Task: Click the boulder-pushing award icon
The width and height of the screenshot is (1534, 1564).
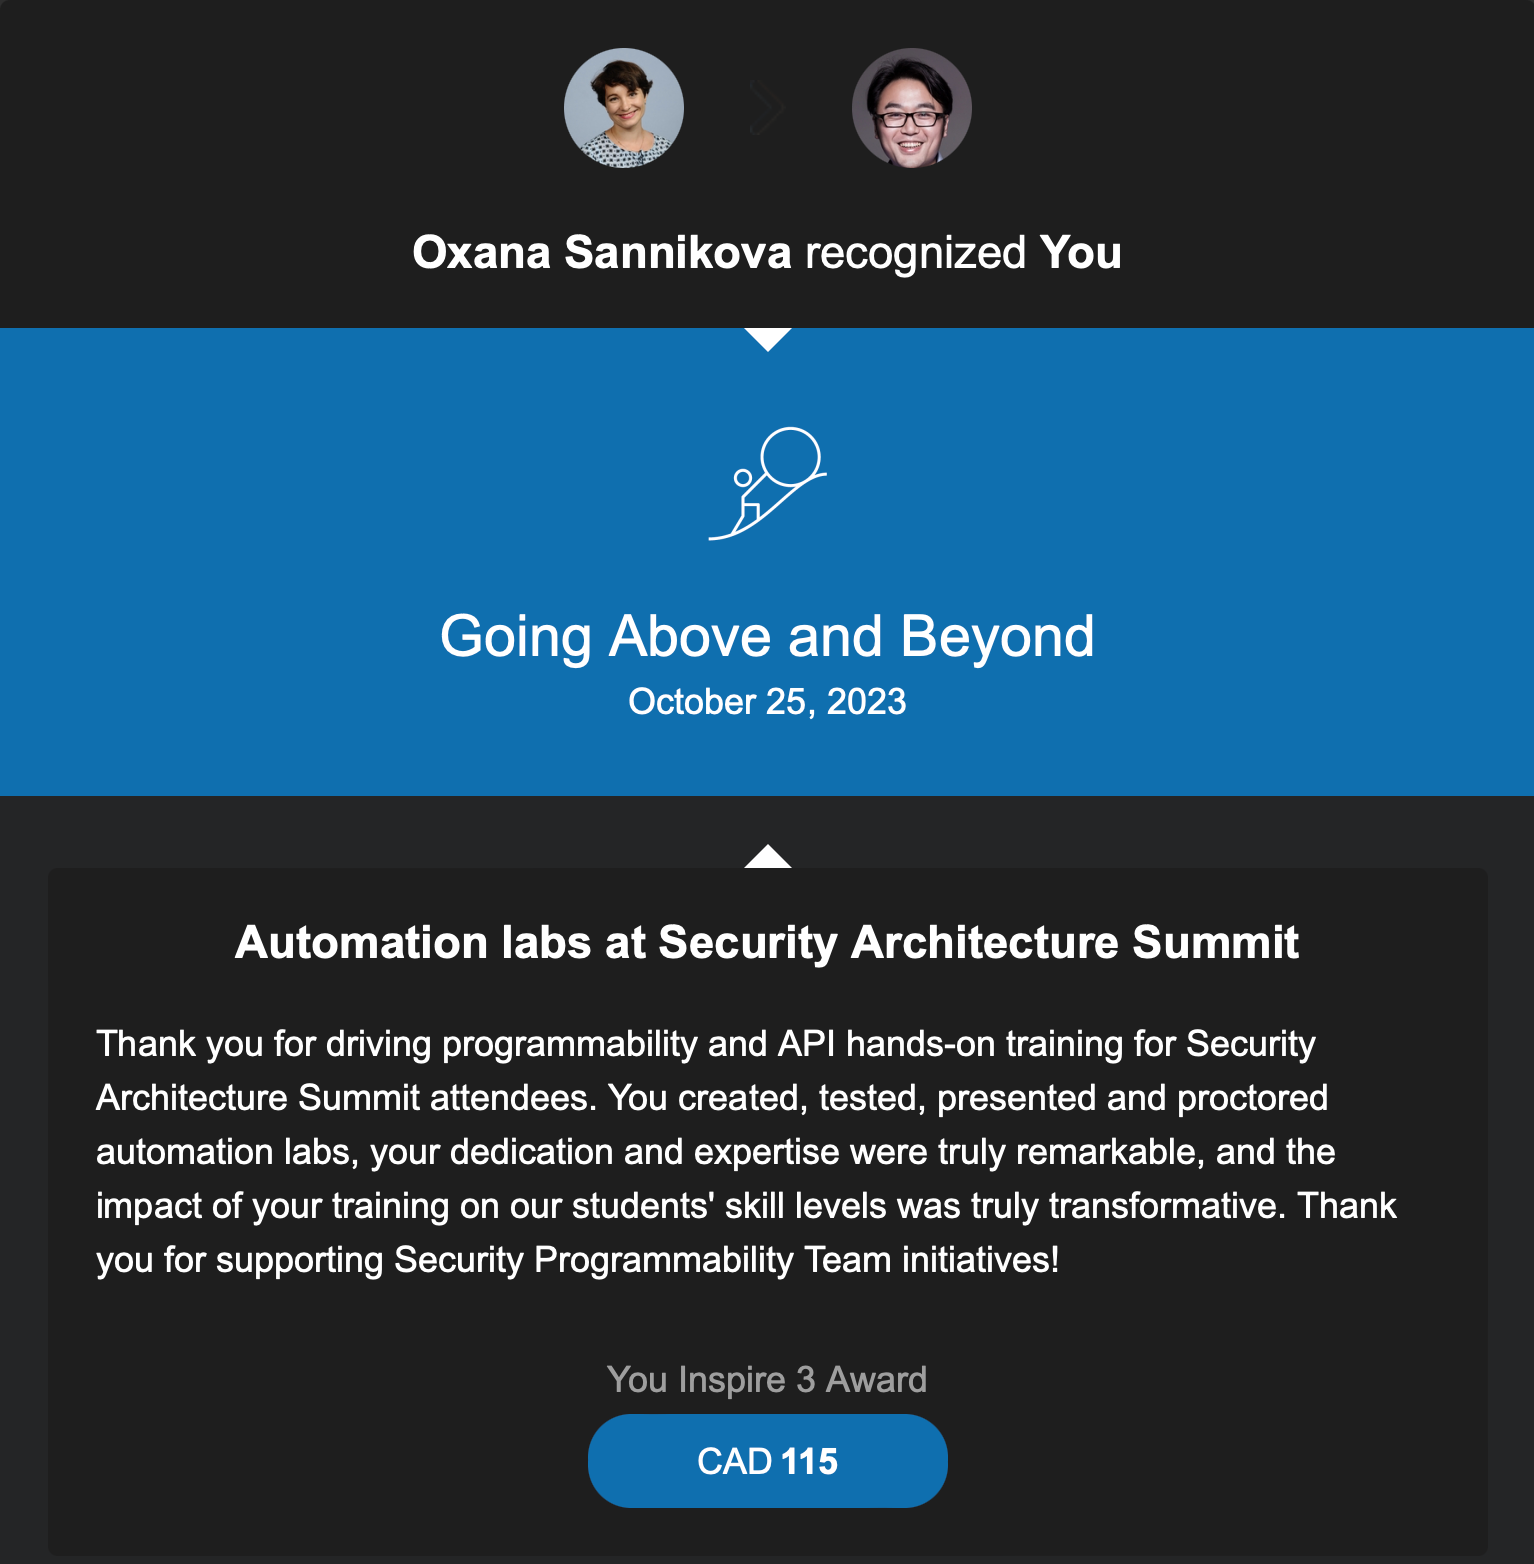Action: click(768, 484)
